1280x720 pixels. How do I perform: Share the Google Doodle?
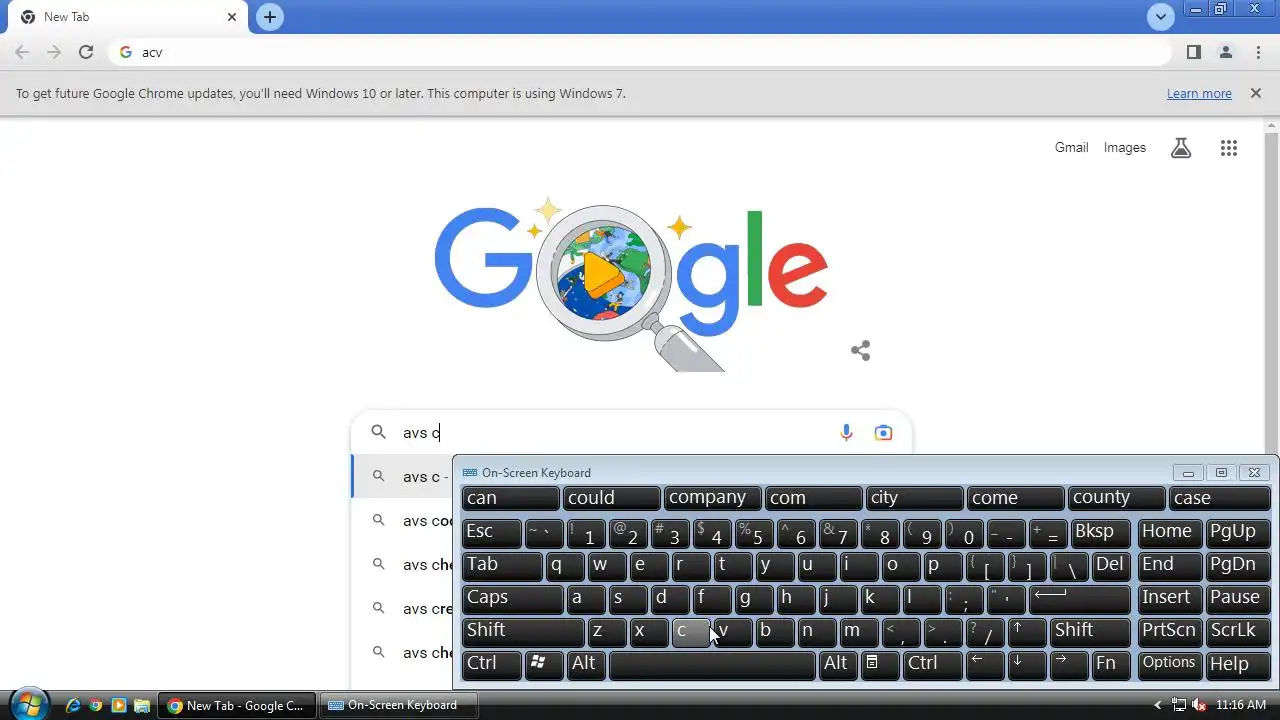[x=860, y=350]
